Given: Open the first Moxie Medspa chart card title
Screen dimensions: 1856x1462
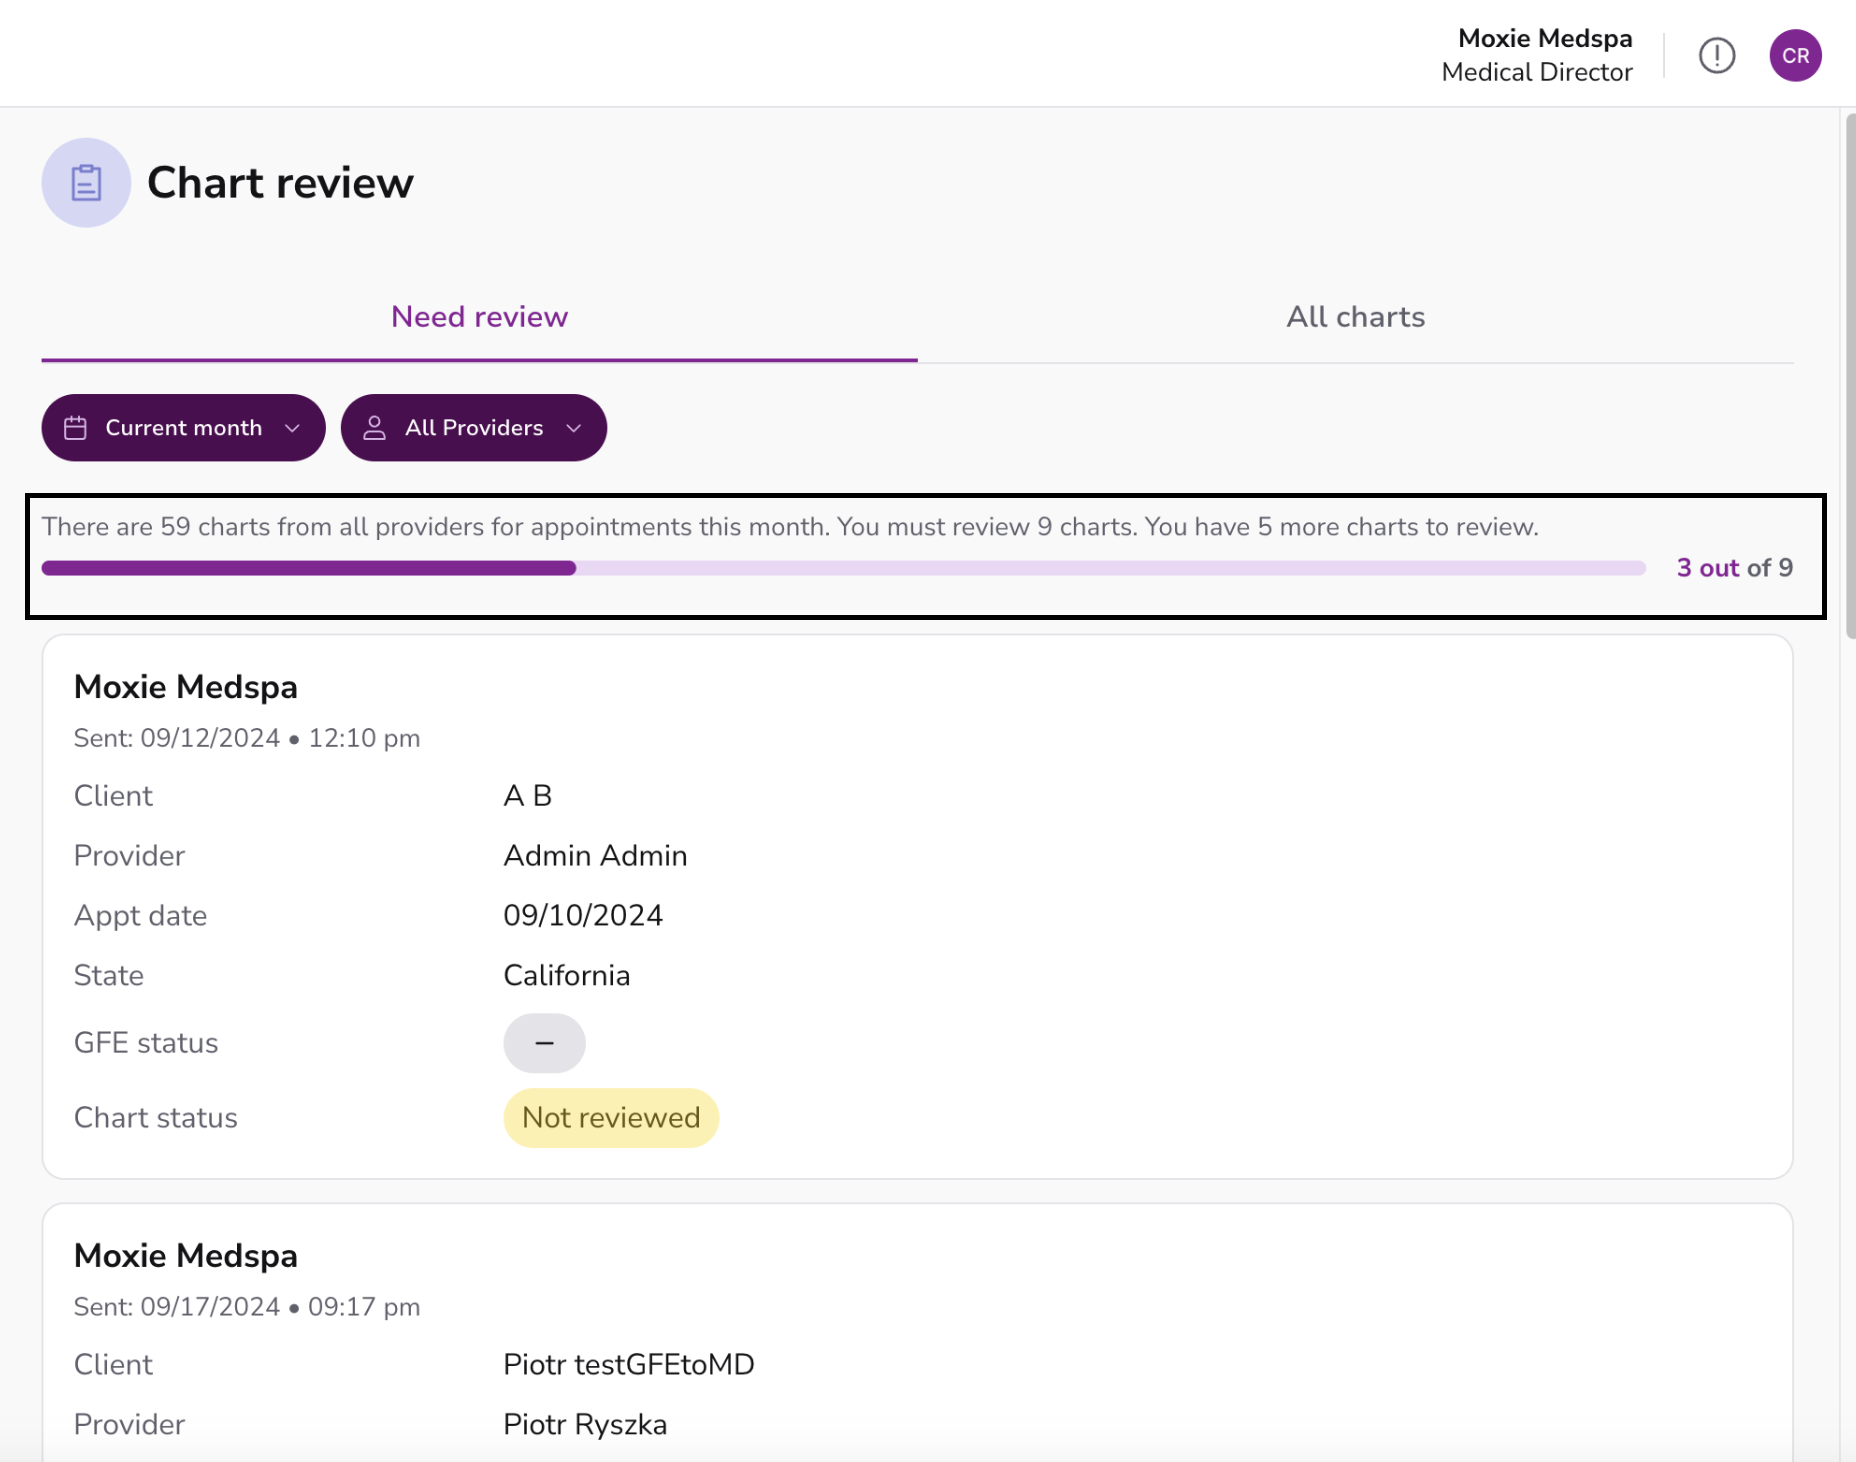Looking at the screenshot, I should pyautogui.click(x=186, y=687).
